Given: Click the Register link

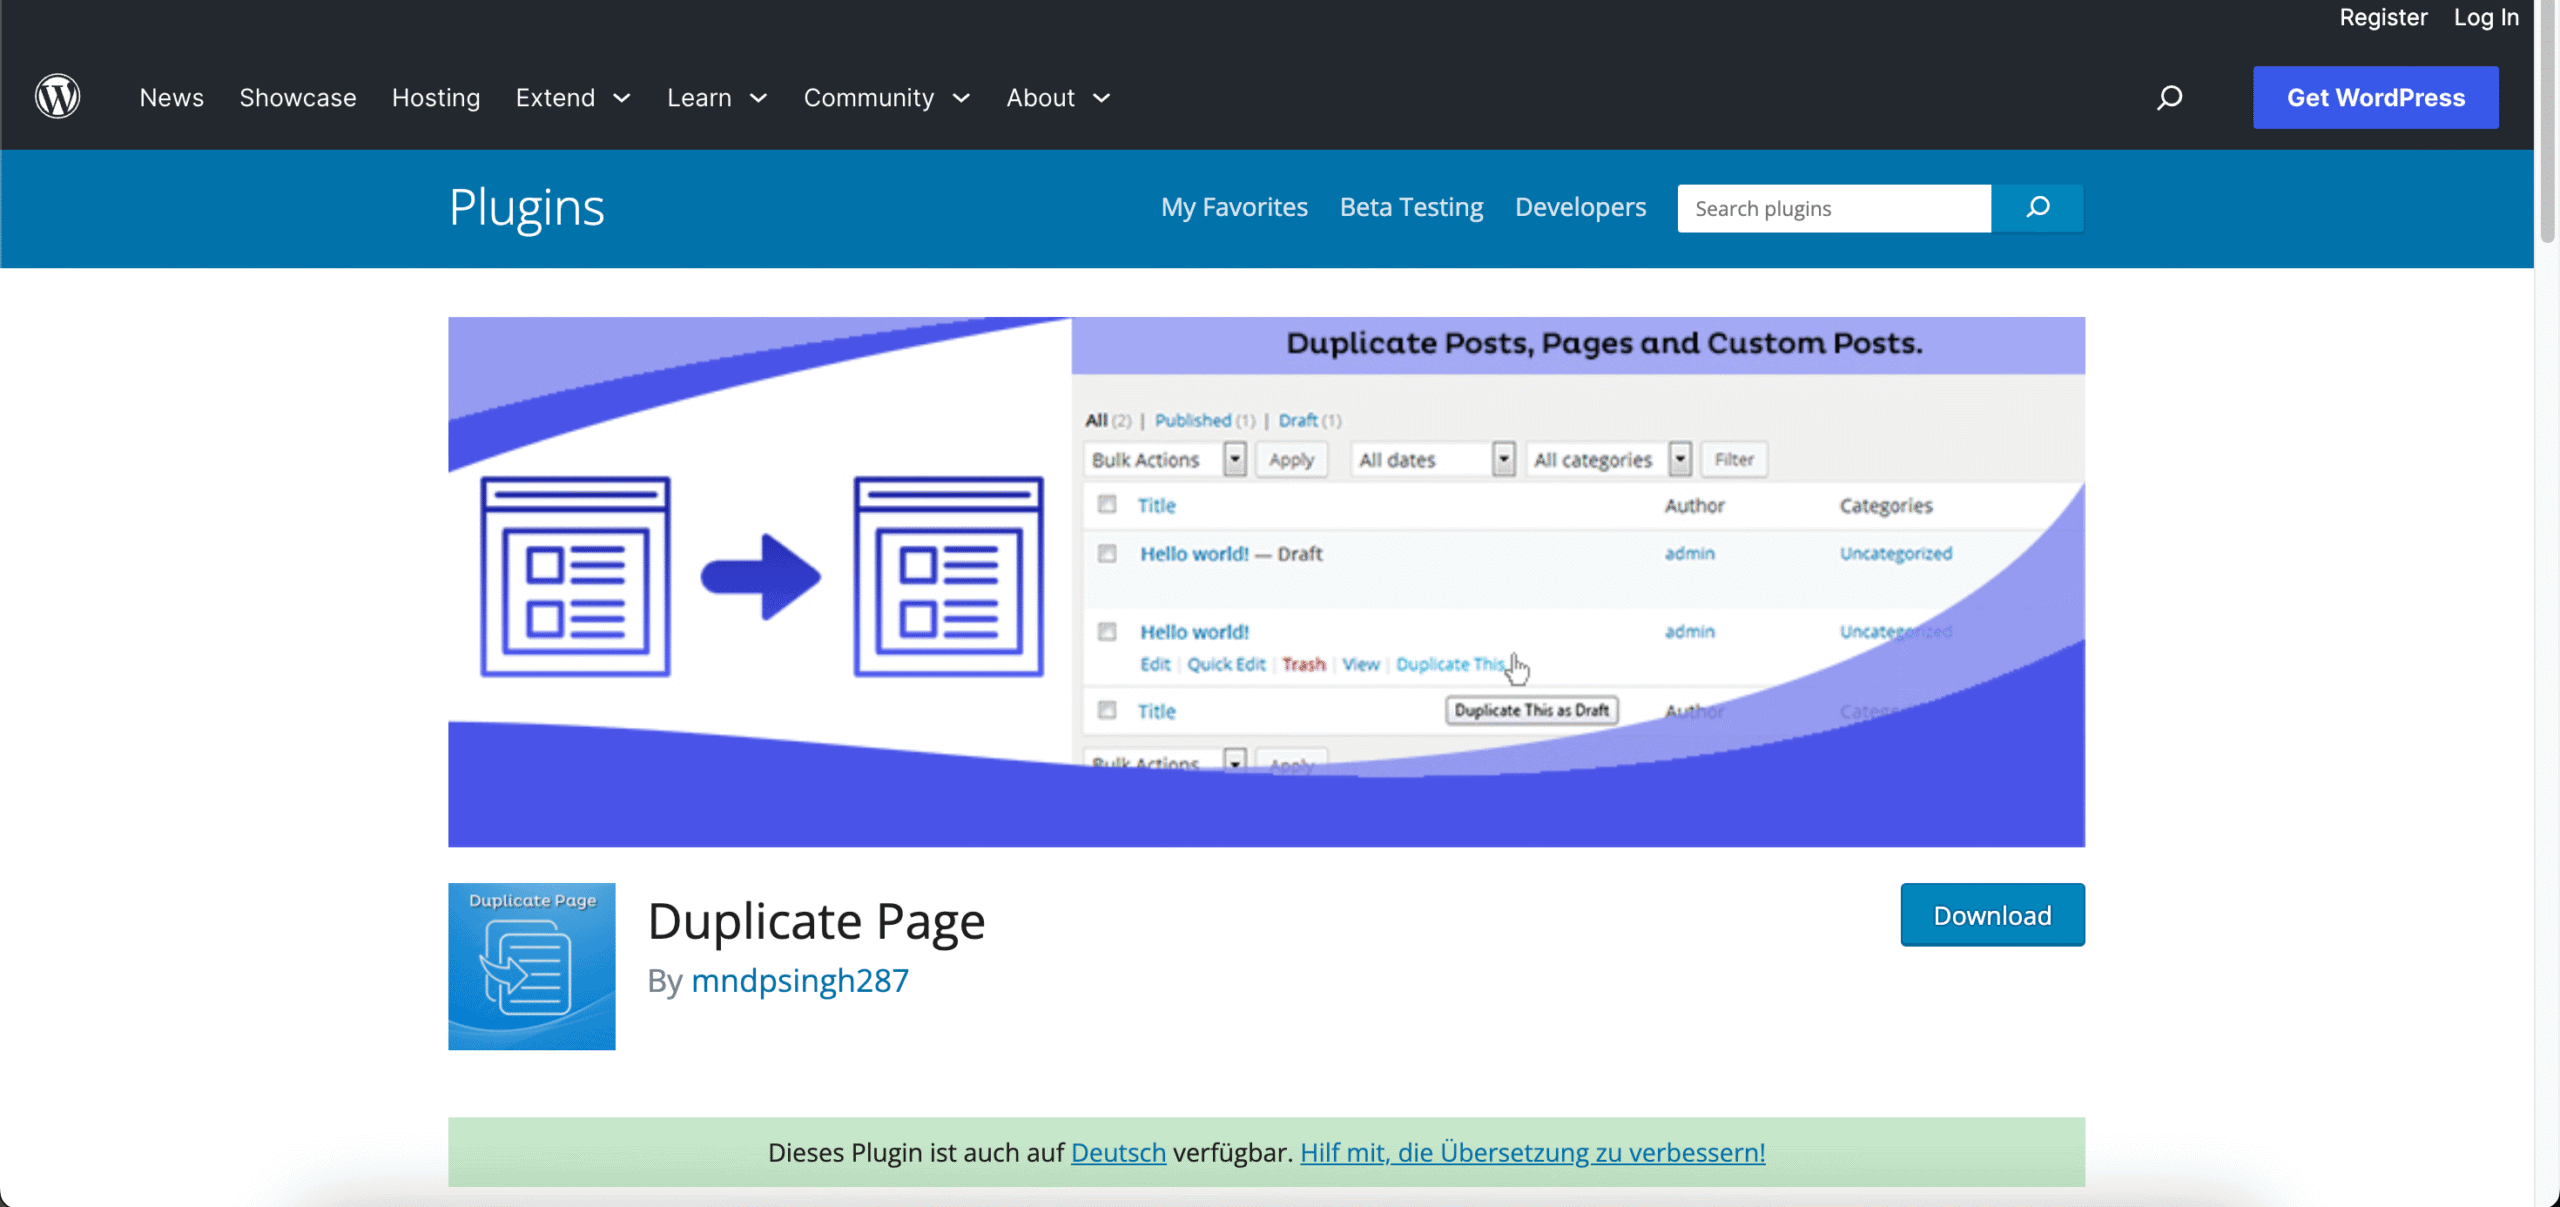Looking at the screenshot, I should click(2383, 17).
